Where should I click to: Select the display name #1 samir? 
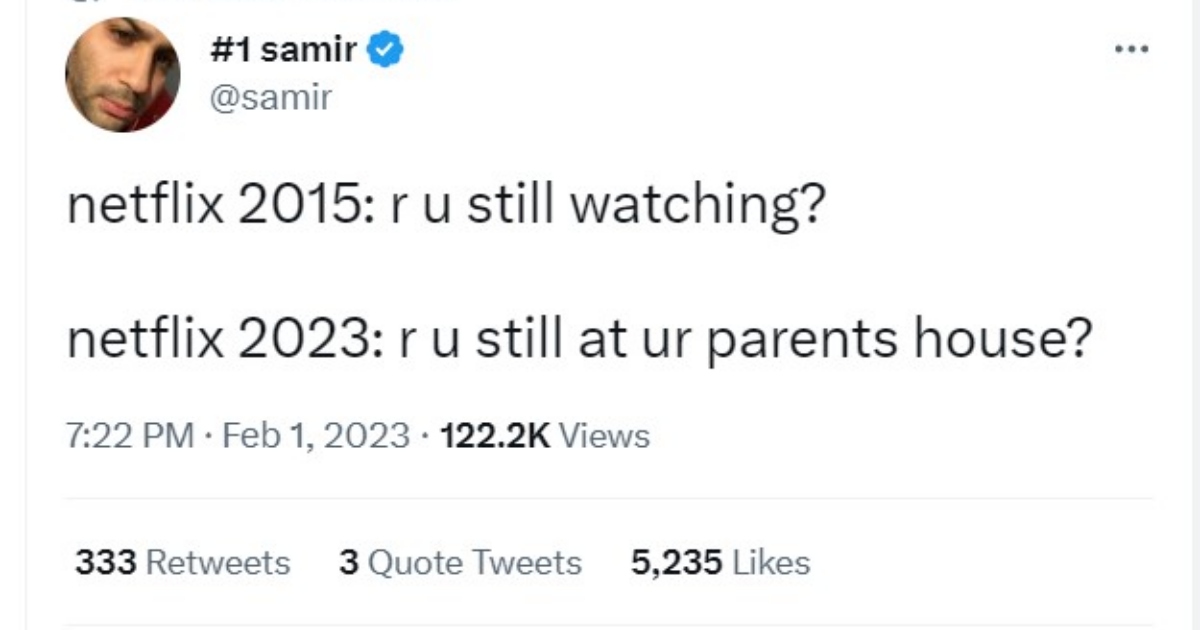point(287,47)
